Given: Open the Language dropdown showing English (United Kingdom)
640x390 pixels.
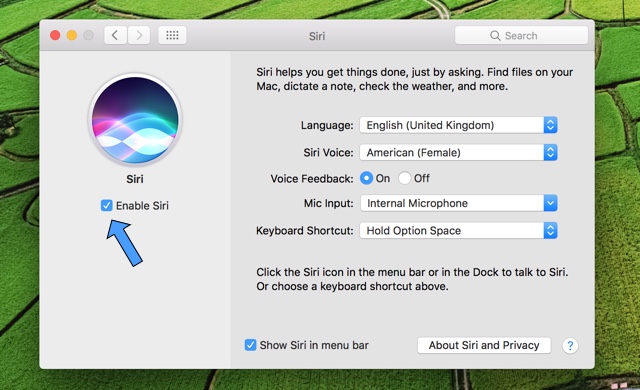Looking at the screenshot, I should point(458,125).
